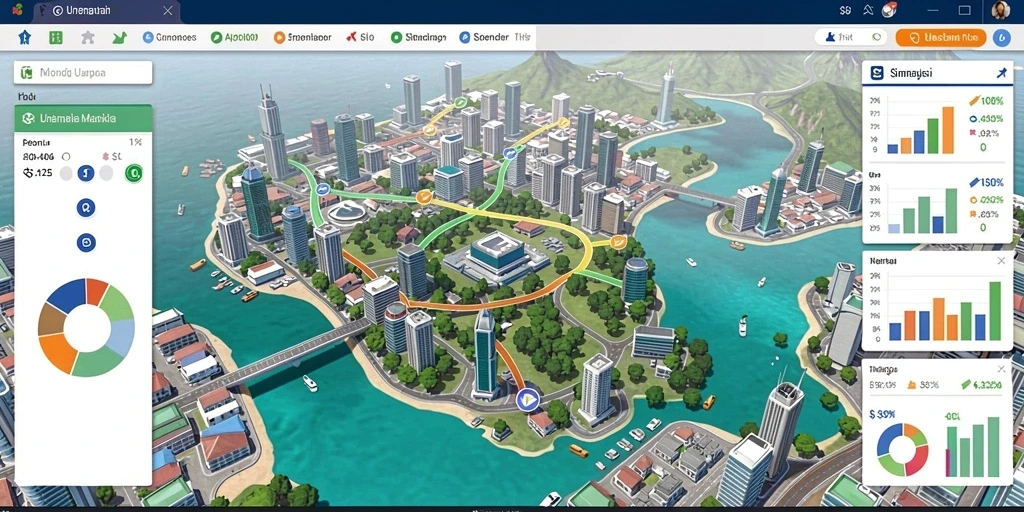Screen dimensions: 1024x512
Task: Close the Nertal chart panel
Action: 1002,261
